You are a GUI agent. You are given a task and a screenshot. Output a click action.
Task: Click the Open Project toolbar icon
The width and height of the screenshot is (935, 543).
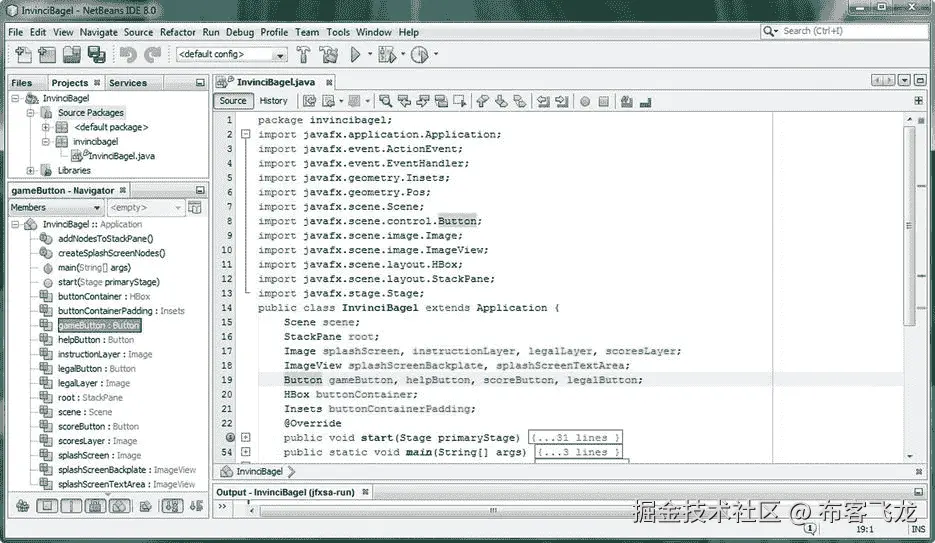[72, 54]
